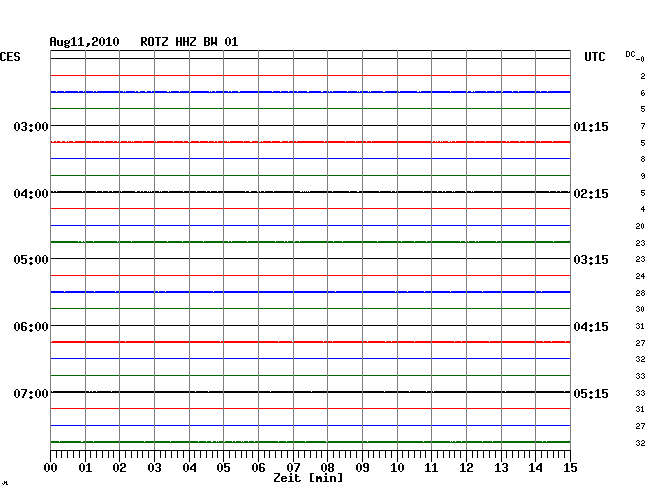Select DC offset value 28
The width and height of the screenshot is (650, 494).
640,293
